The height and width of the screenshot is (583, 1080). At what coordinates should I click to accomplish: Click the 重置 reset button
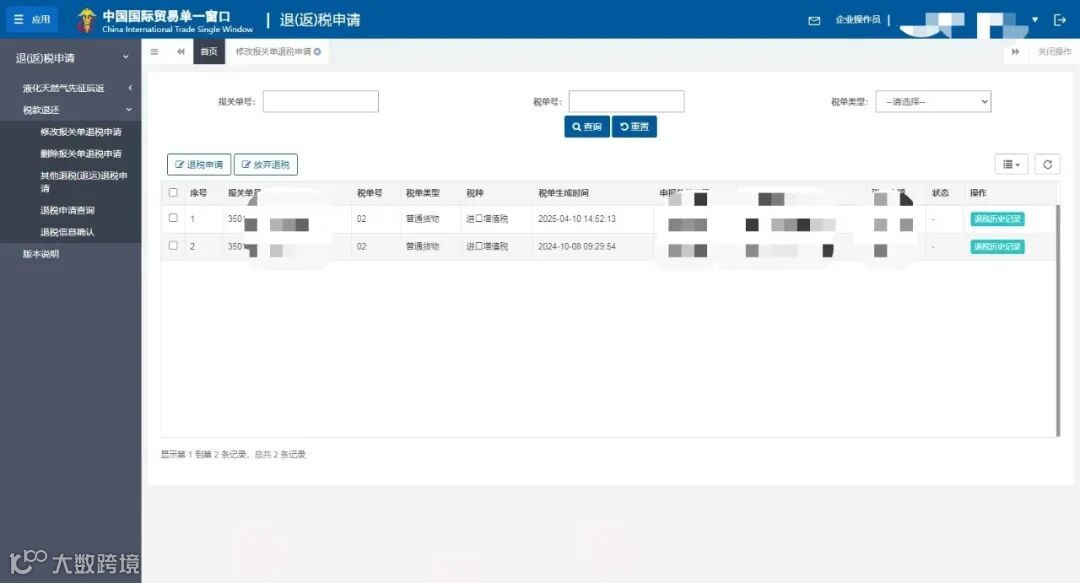click(x=634, y=127)
